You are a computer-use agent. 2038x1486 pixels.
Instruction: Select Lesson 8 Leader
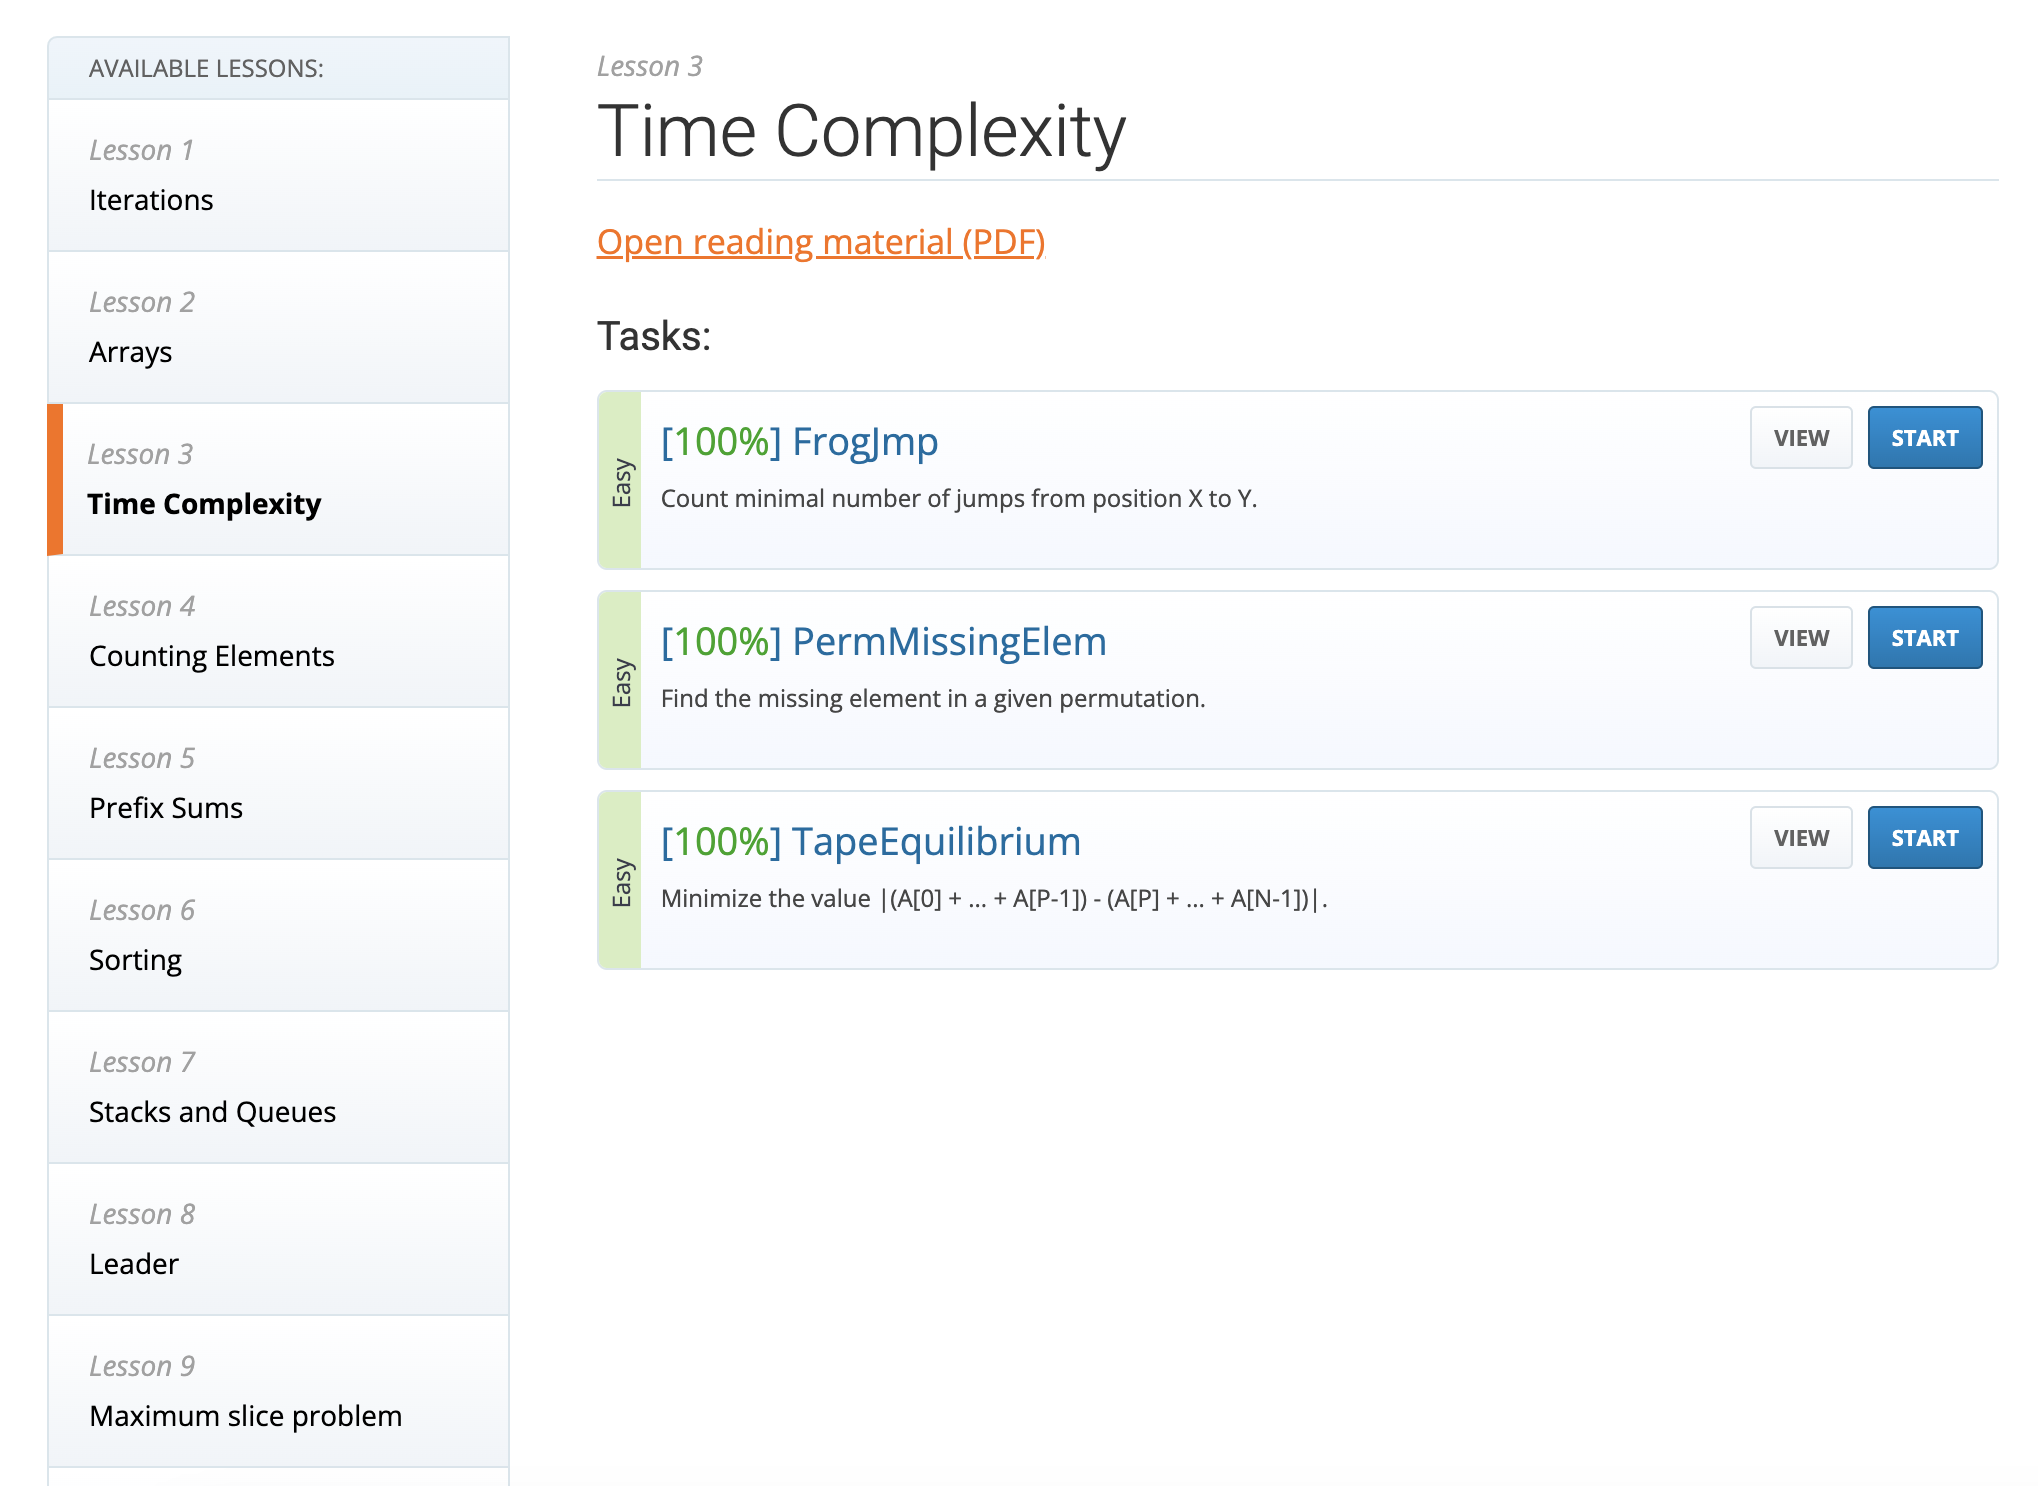134,1263
